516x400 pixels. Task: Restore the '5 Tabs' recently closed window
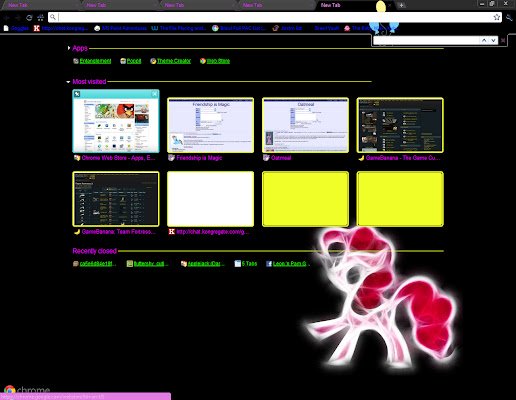click(x=246, y=264)
